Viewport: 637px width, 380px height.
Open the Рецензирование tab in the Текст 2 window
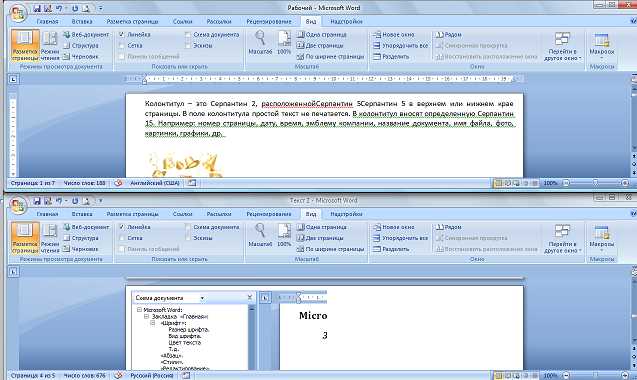coord(269,214)
